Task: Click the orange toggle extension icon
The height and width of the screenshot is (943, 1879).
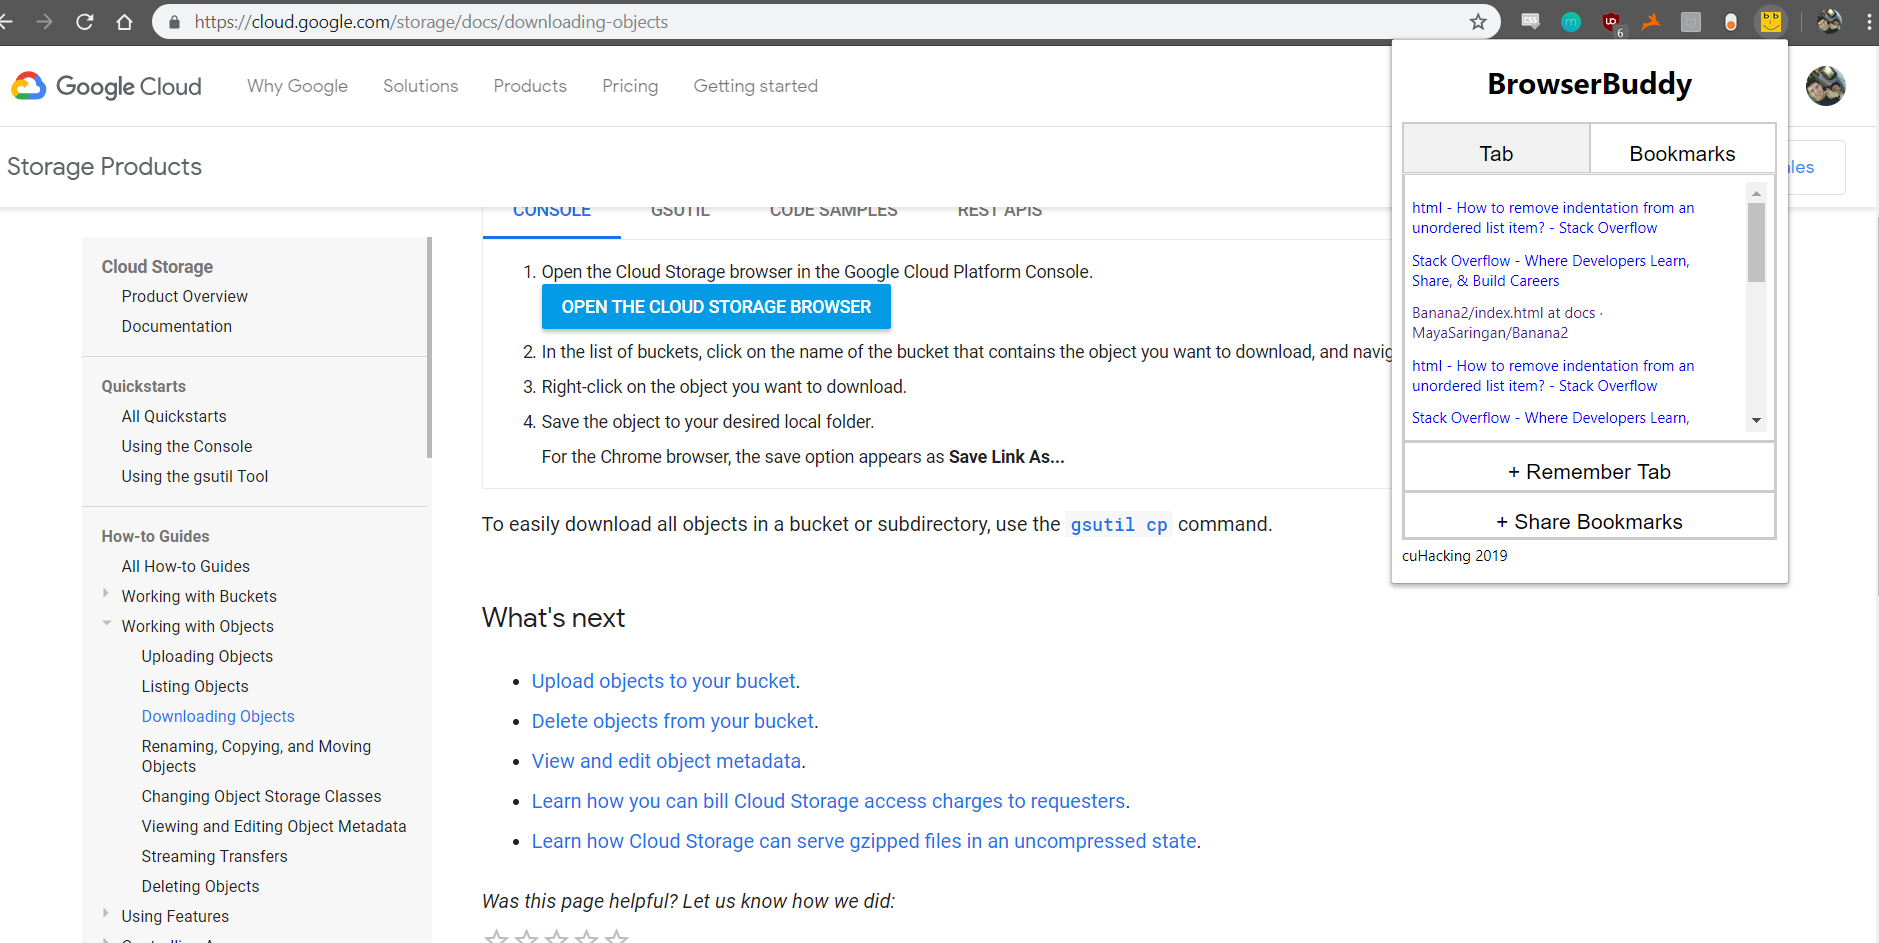Action: tap(1731, 21)
